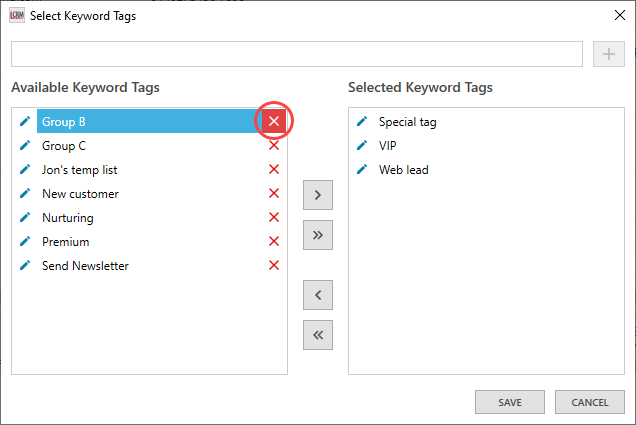636x425 pixels.
Task: Move selected tag back to available
Action: (x=317, y=295)
